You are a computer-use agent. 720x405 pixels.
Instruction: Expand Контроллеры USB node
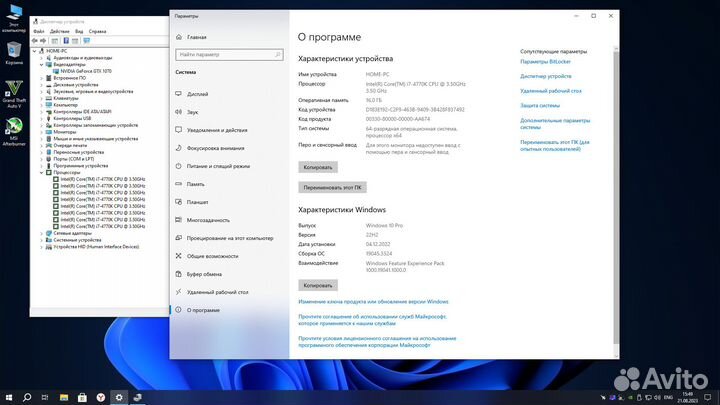coord(41,118)
